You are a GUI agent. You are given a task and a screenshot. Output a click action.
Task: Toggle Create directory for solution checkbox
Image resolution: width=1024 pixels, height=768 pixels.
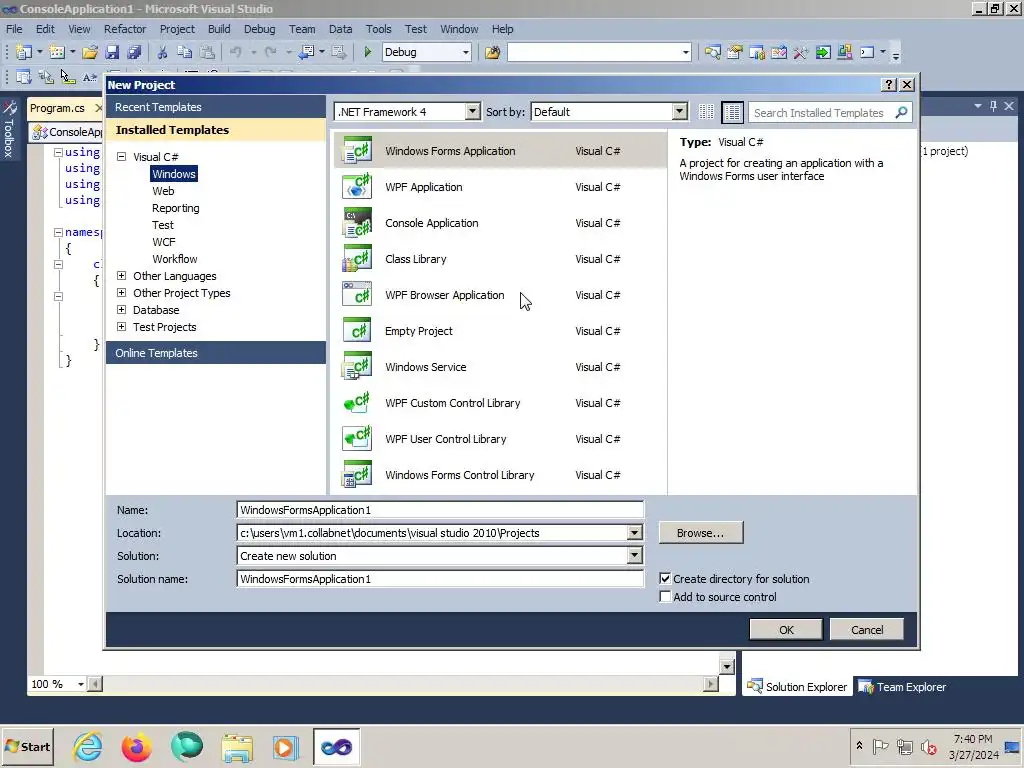pyautogui.click(x=665, y=579)
